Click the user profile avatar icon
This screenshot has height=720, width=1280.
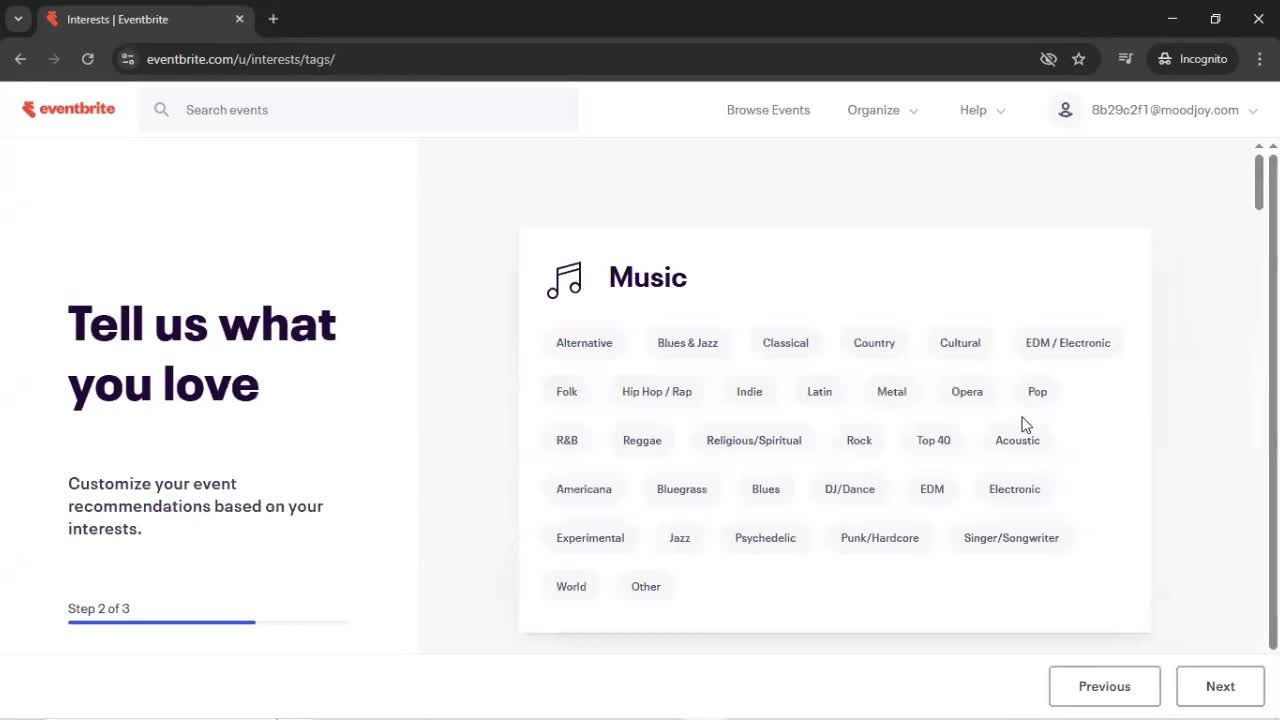(1065, 110)
